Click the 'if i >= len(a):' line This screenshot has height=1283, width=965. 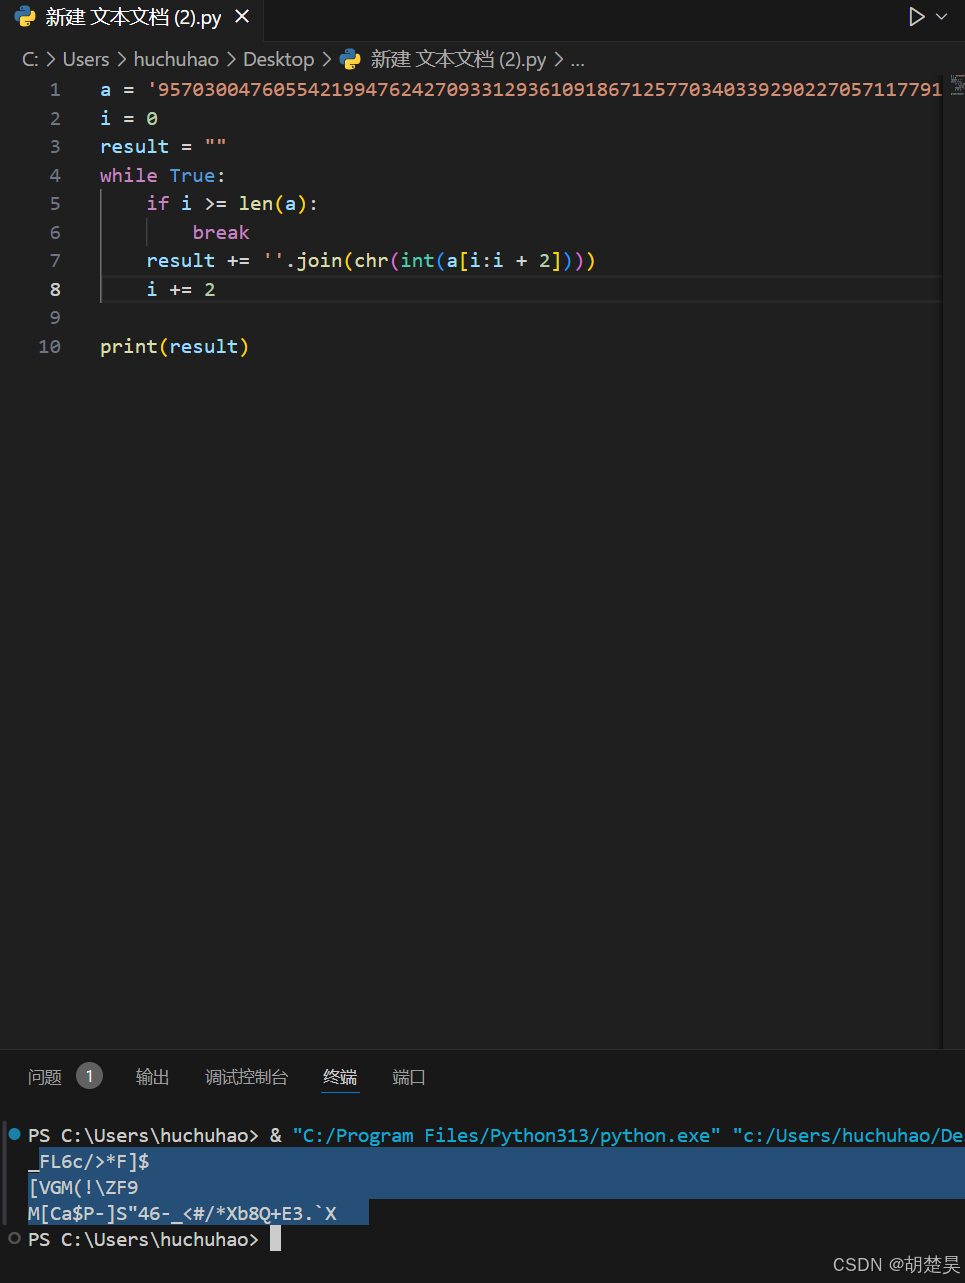pyautogui.click(x=232, y=204)
